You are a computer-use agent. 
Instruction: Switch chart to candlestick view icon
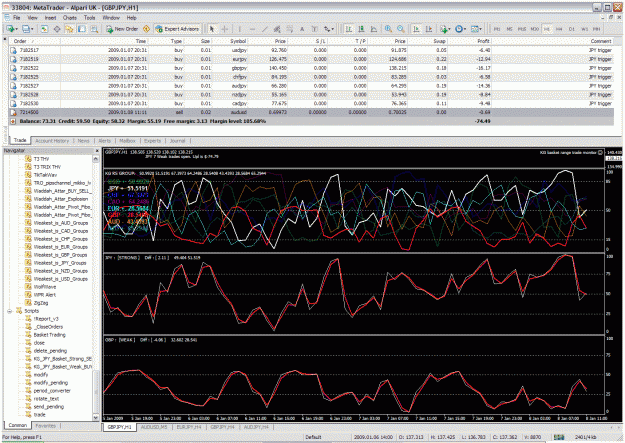click(361, 29)
